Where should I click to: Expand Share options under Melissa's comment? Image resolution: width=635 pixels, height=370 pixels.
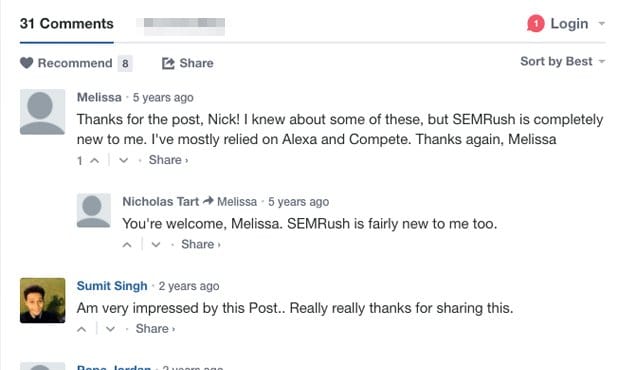[x=168, y=160]
